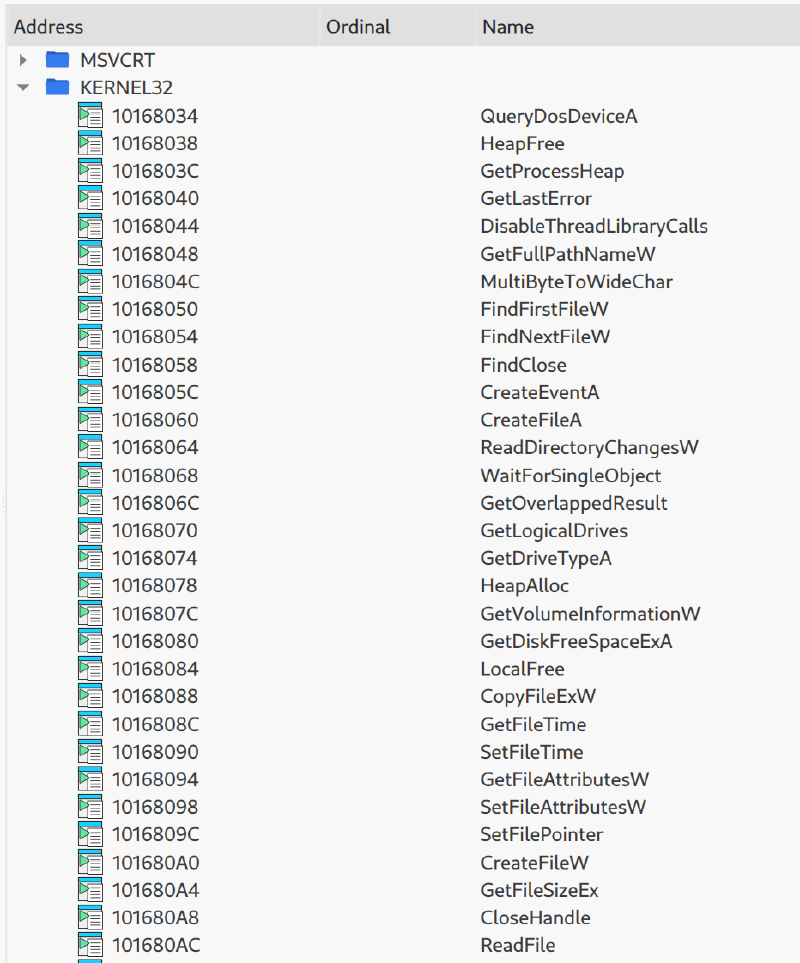Select the FindNextFileW import name

point(545,337)
